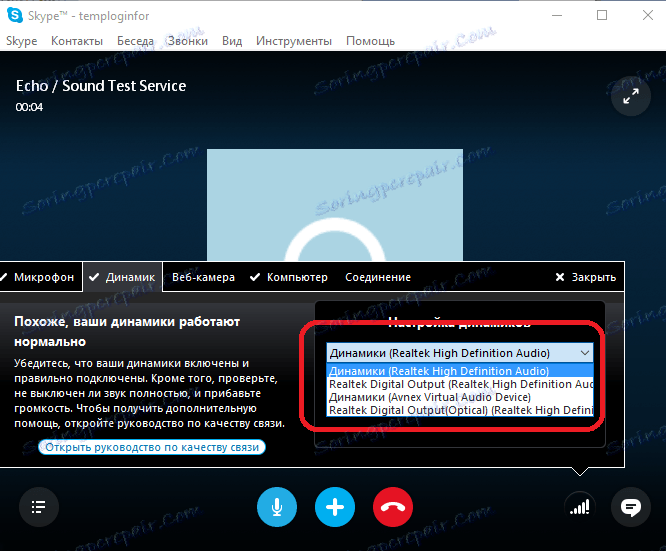Choose the Realtek Digital Output option (without Optical)
The width and height of the screenshot is (666, 551).
point(460,384)
